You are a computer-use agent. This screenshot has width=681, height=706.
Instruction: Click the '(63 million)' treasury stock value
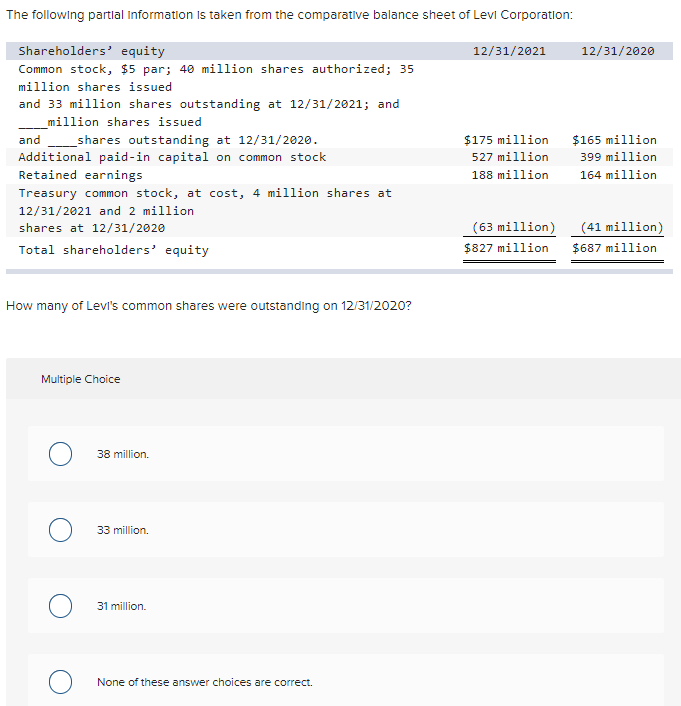tap(513, 227)
